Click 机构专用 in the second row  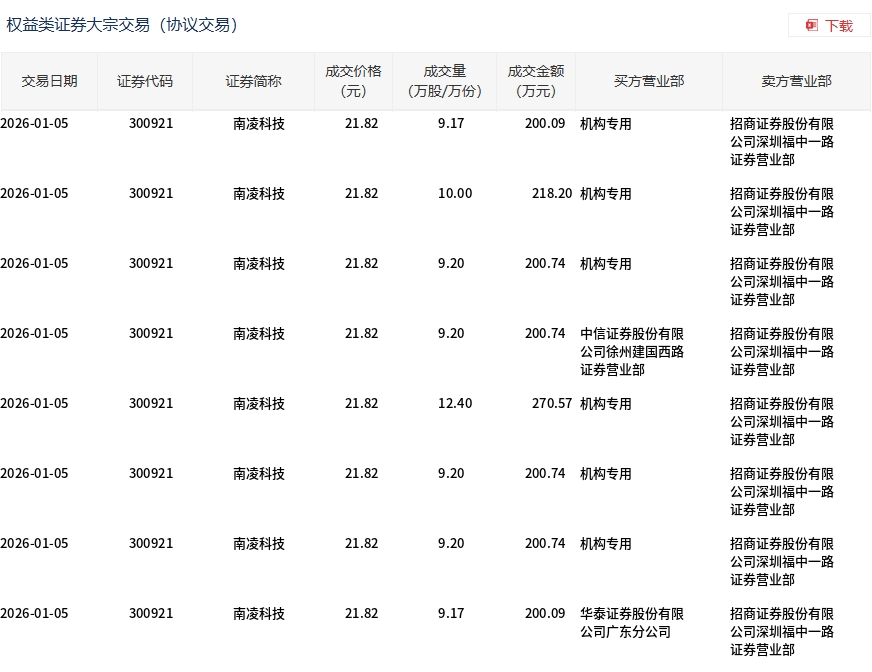point(606,193)
